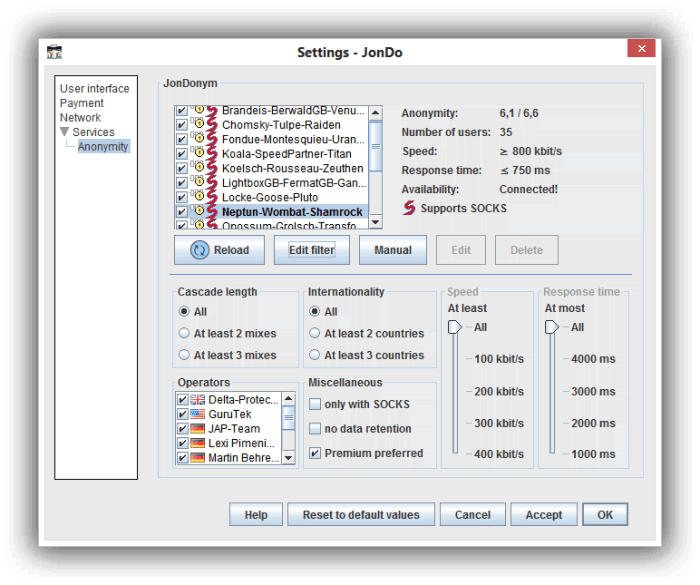Open Network settings
The image size is (700, 585).
80,117
